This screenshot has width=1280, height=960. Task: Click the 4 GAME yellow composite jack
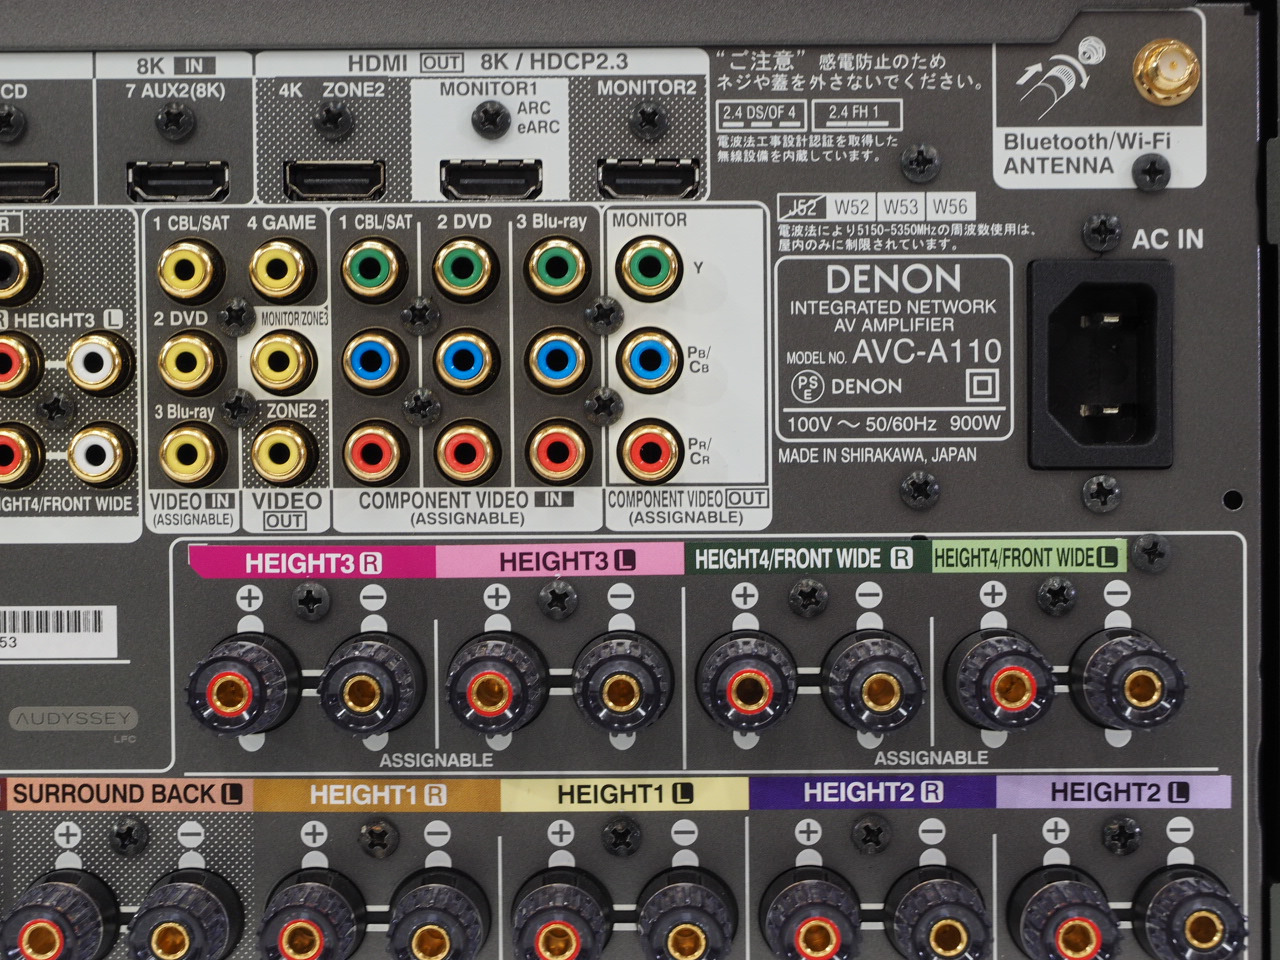click(283, 268)
